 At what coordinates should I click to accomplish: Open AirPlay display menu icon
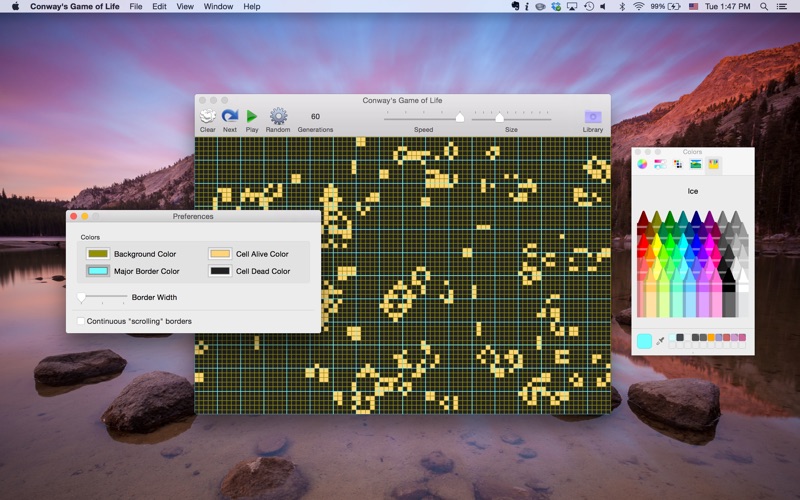tap(572, 6)
